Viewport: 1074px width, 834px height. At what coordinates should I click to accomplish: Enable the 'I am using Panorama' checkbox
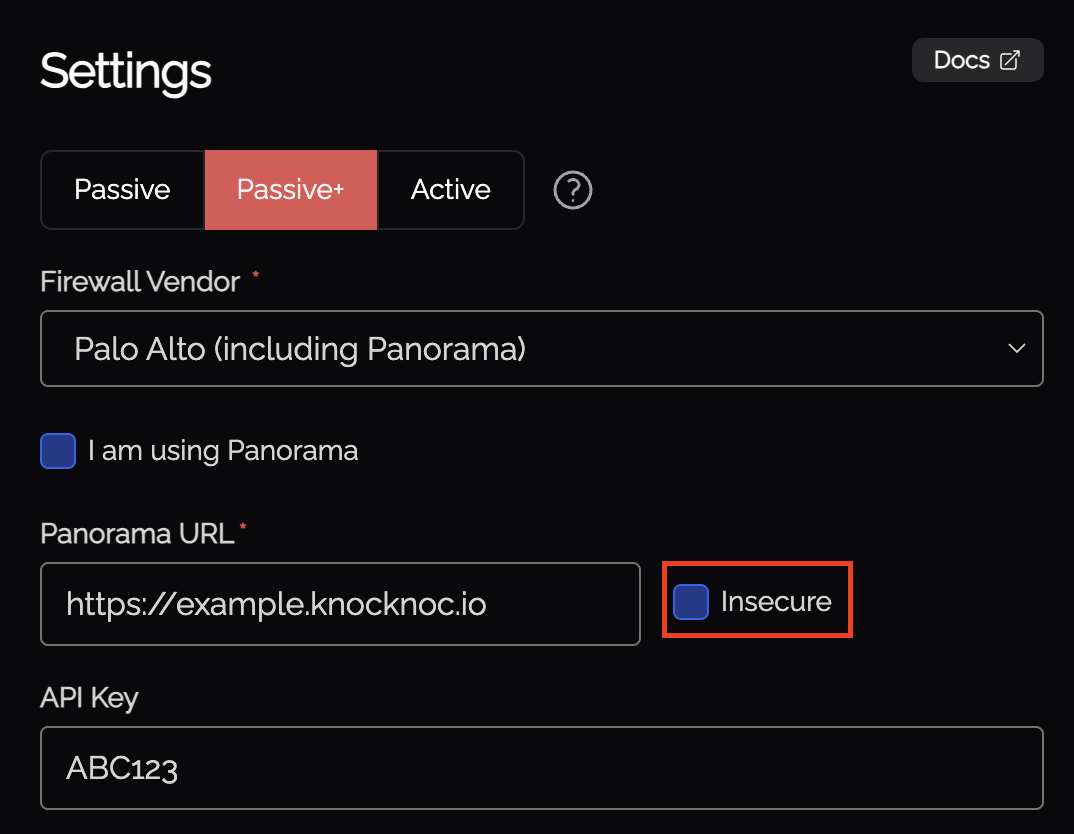pyautogui.click(x=58, y=451)
